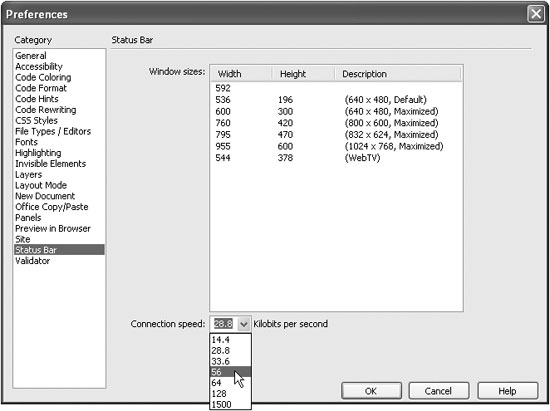Select Invisible Elements category
Viewport: 550px width, 411px height.
tap(51, 164)
